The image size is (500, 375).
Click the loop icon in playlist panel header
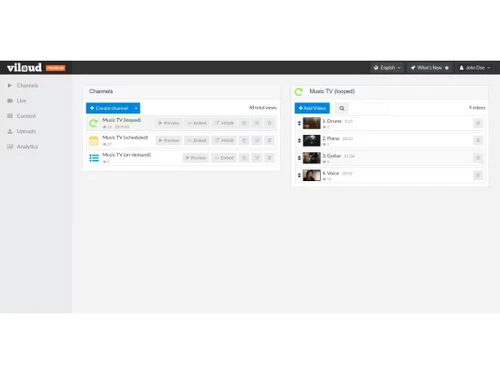click(x=299, y=92)
